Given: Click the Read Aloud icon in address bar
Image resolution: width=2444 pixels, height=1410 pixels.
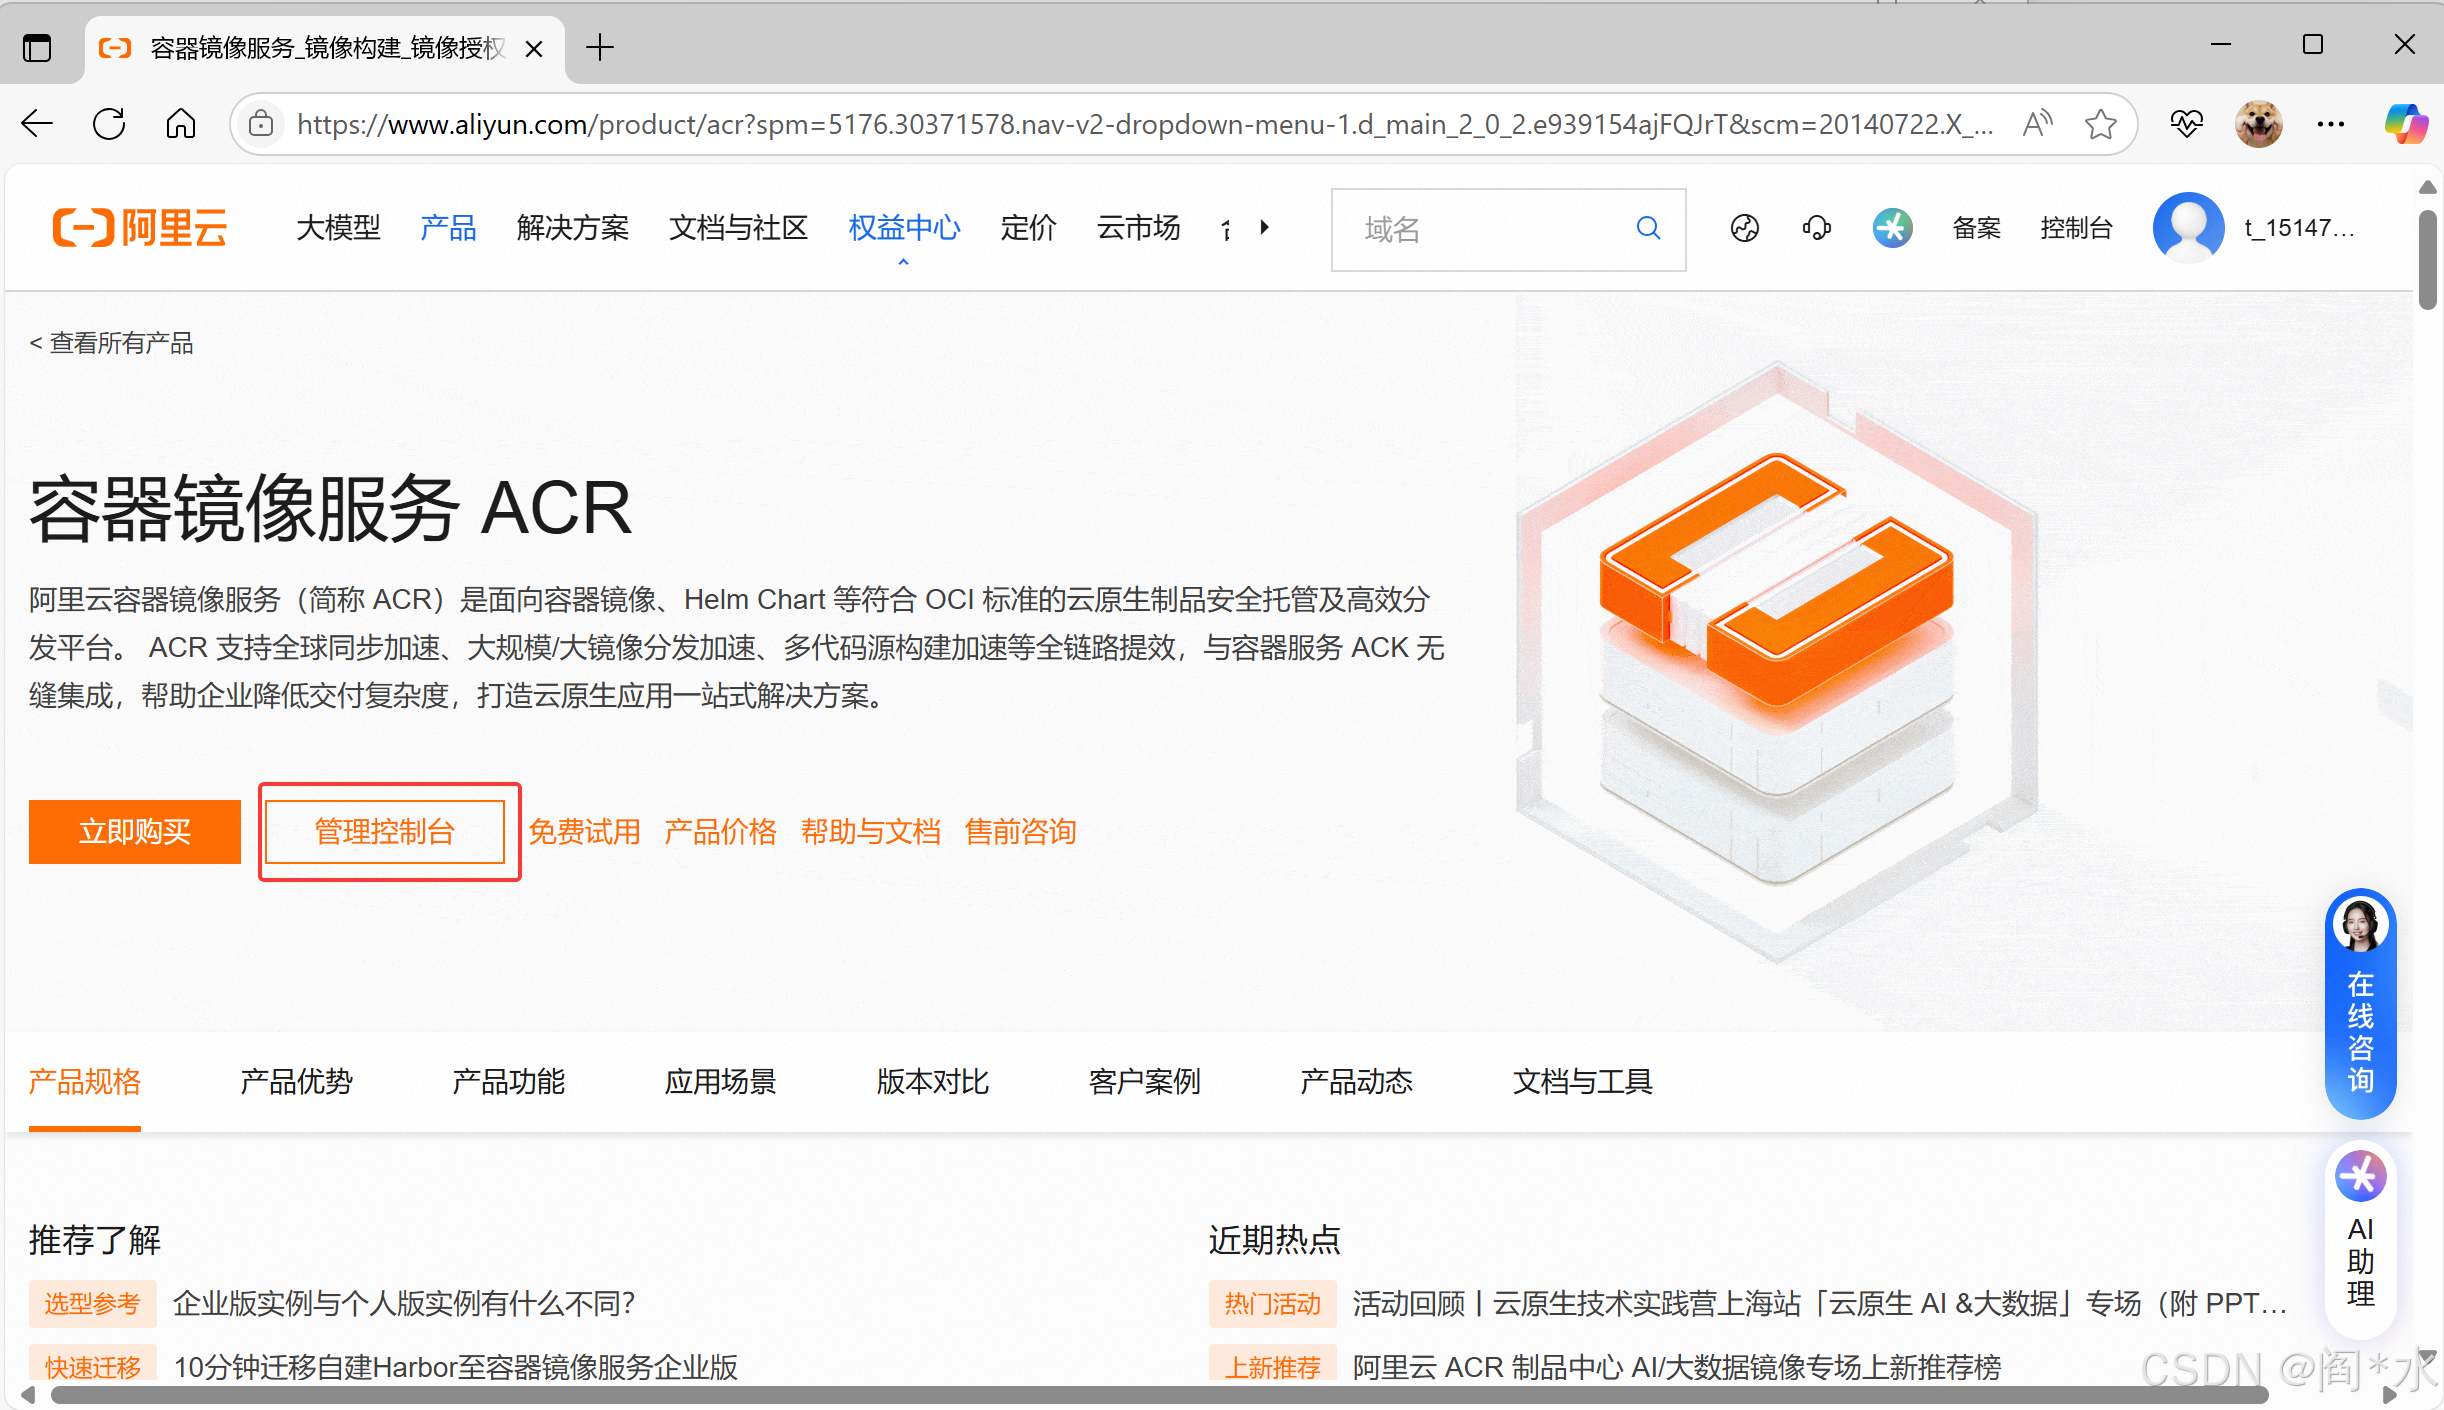Looking at the screenshot, I should (x=2036, y=124).
